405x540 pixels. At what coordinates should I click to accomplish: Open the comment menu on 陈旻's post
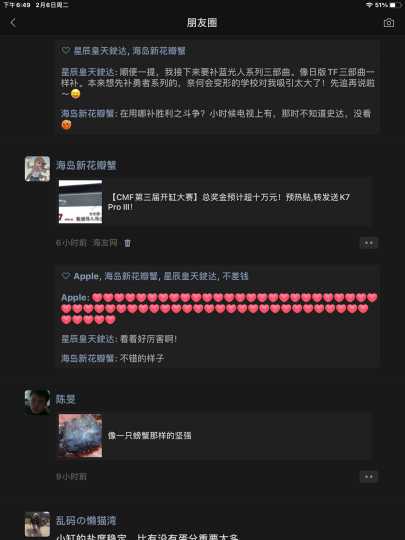[368, 477]
